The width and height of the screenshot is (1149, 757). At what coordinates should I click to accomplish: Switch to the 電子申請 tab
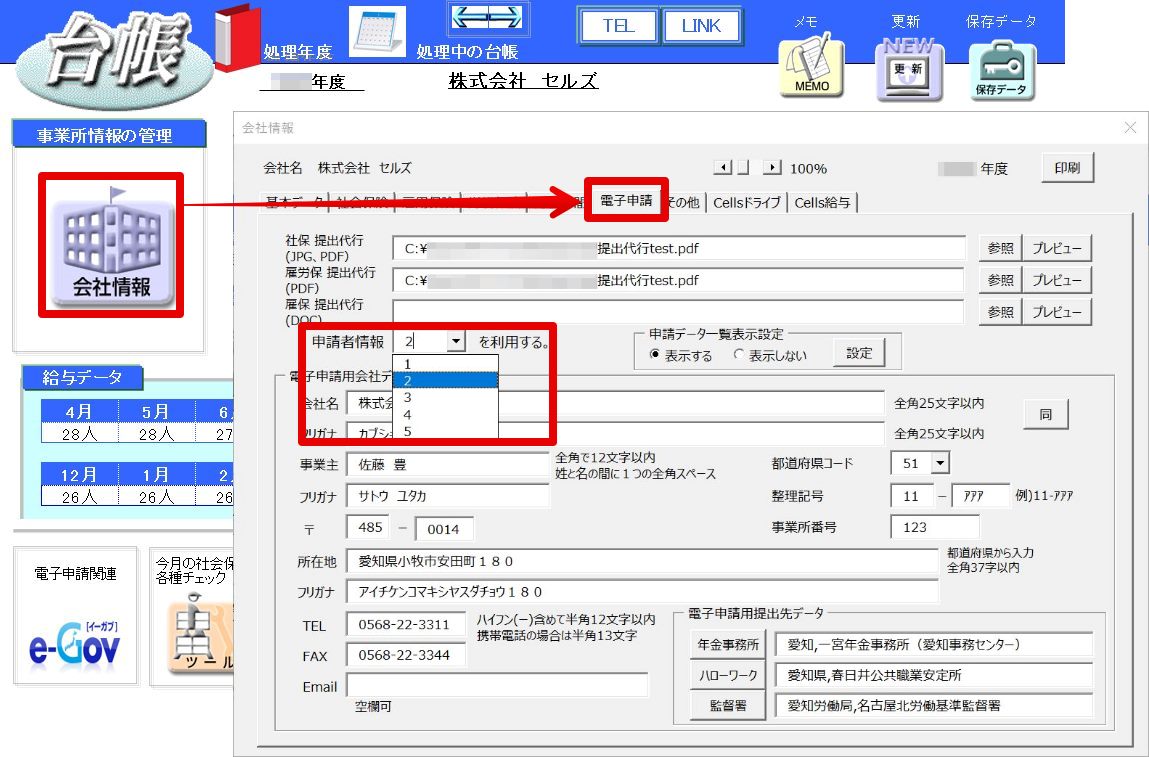click(x=626, y=200)
